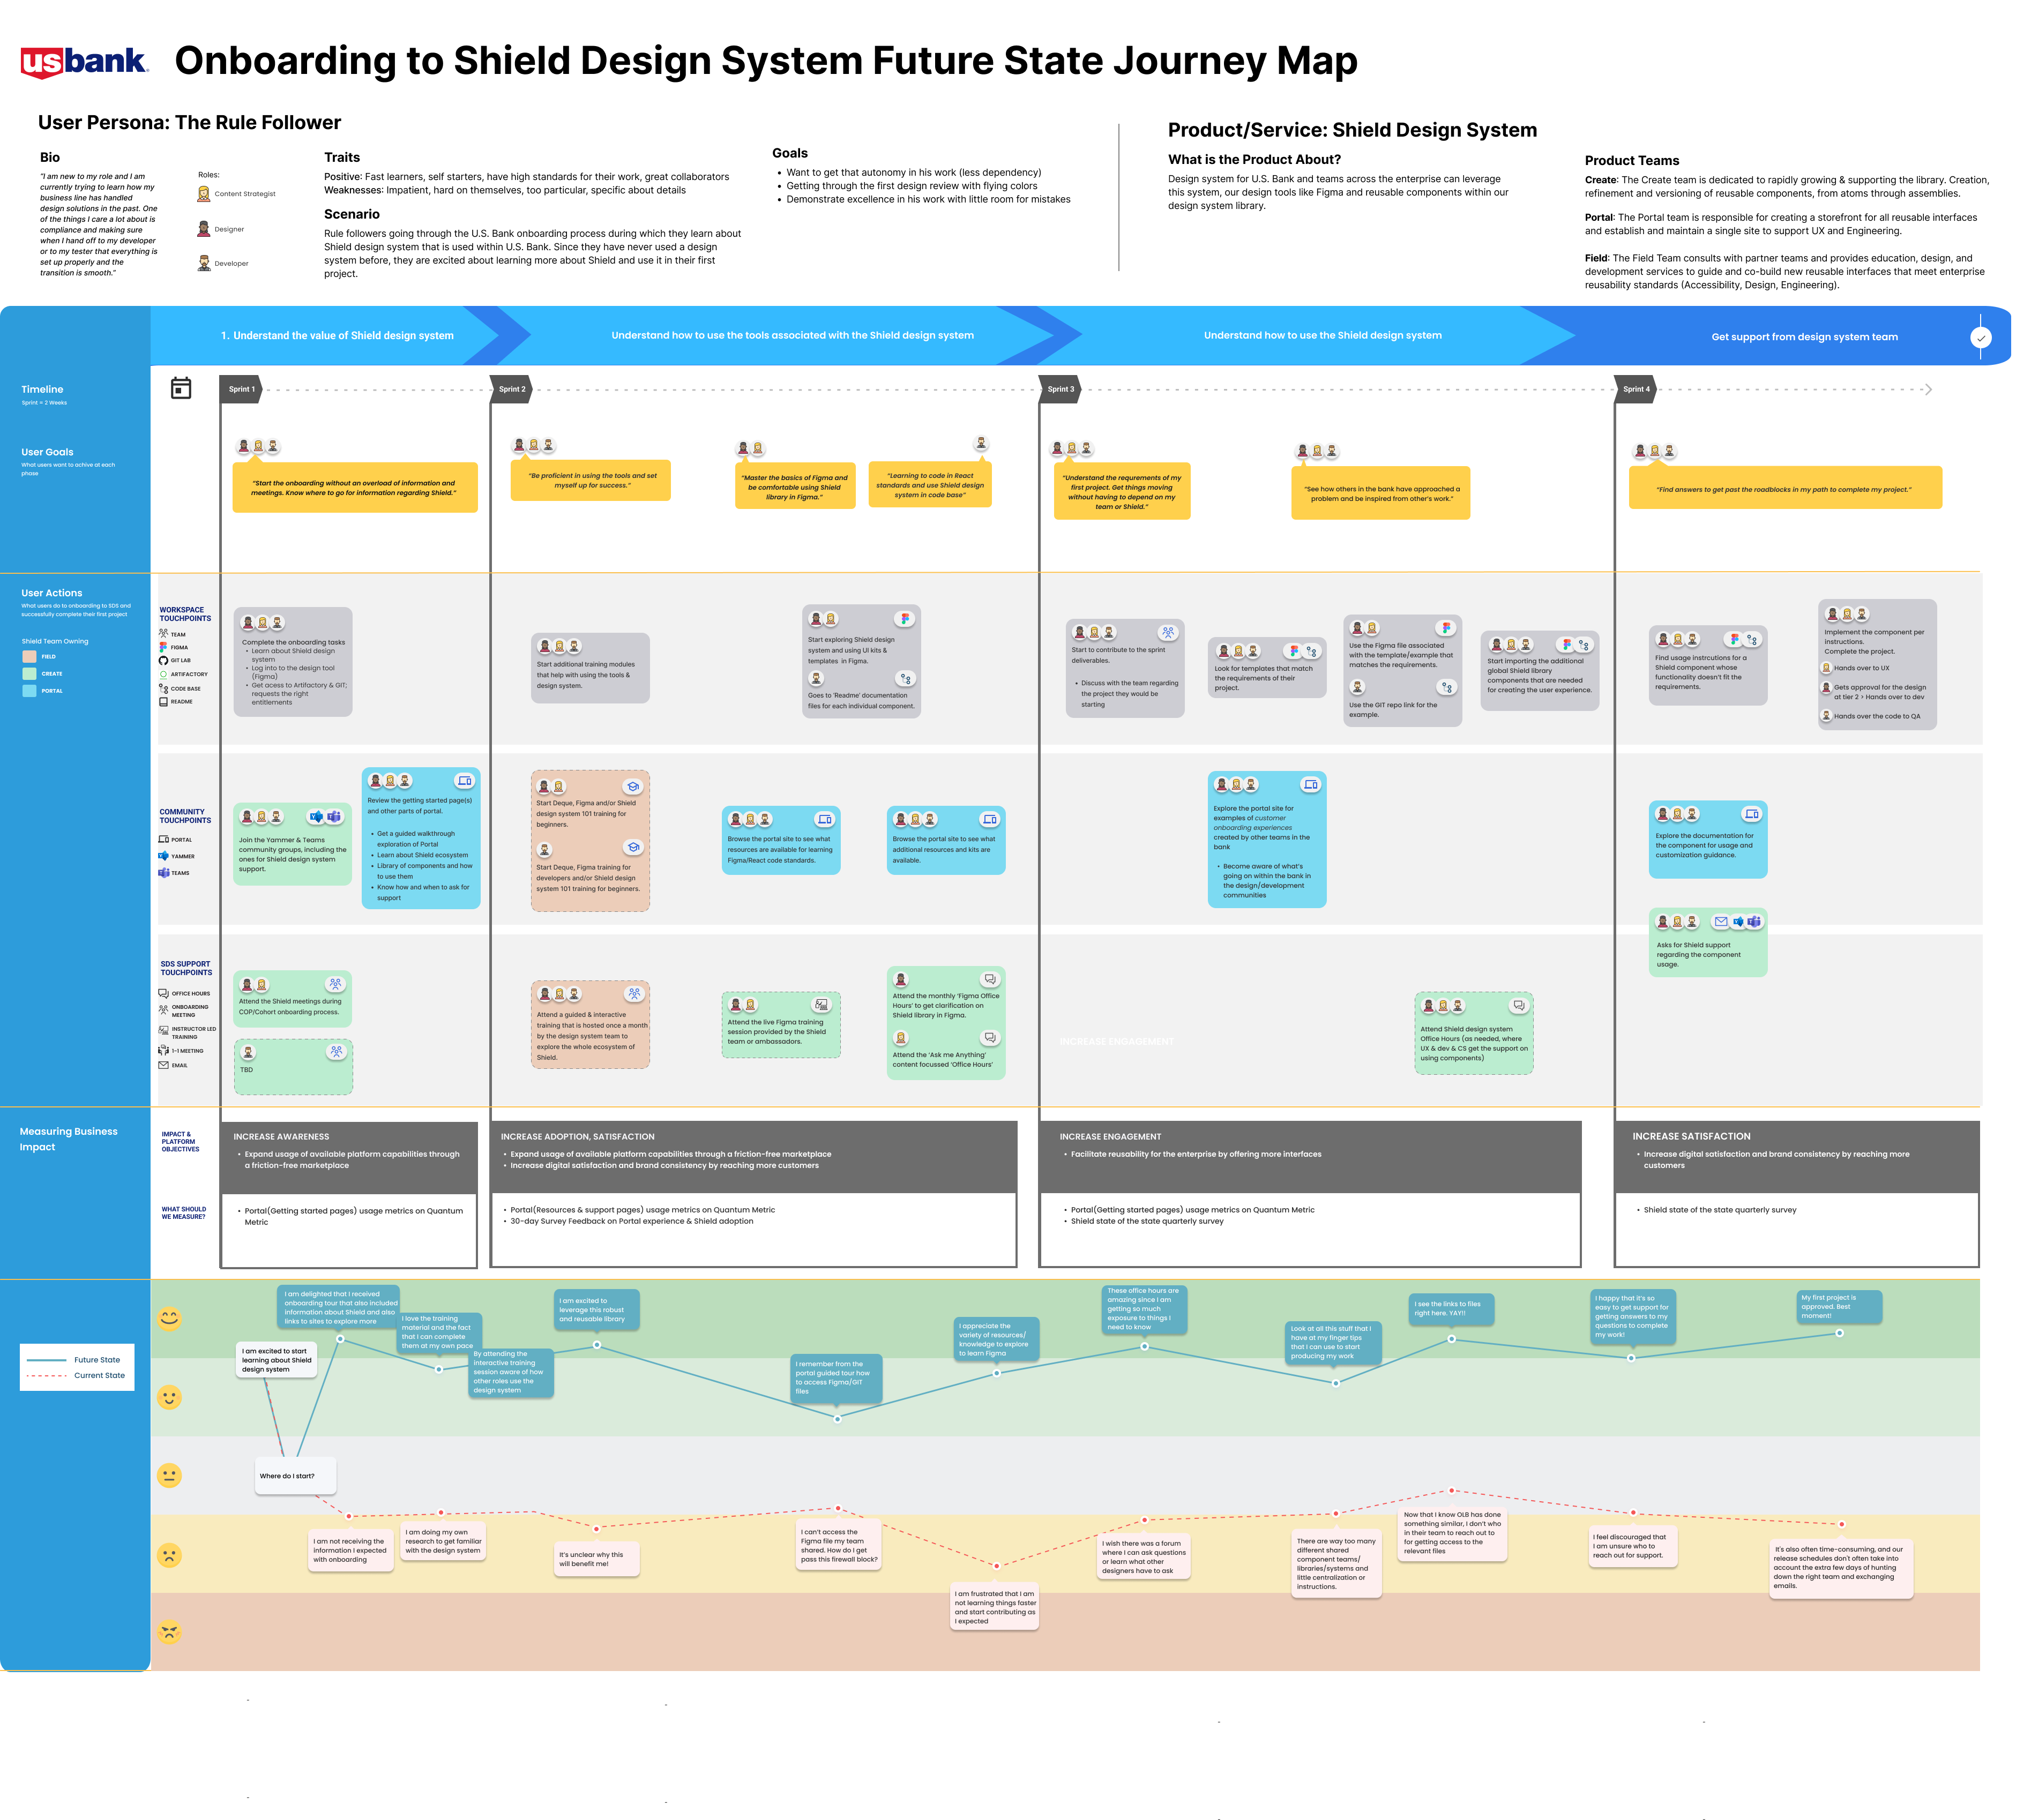Click the Yammer icon in Community Touchpoints

(163, 856)
